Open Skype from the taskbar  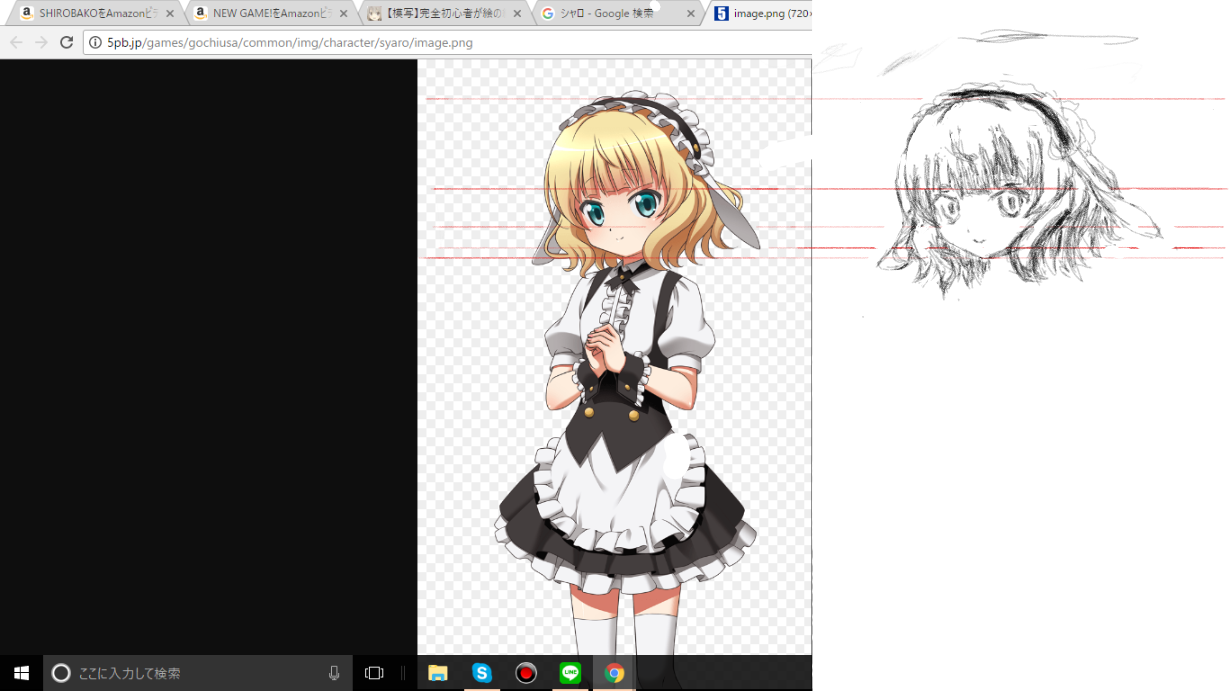[x=482, y=673]
